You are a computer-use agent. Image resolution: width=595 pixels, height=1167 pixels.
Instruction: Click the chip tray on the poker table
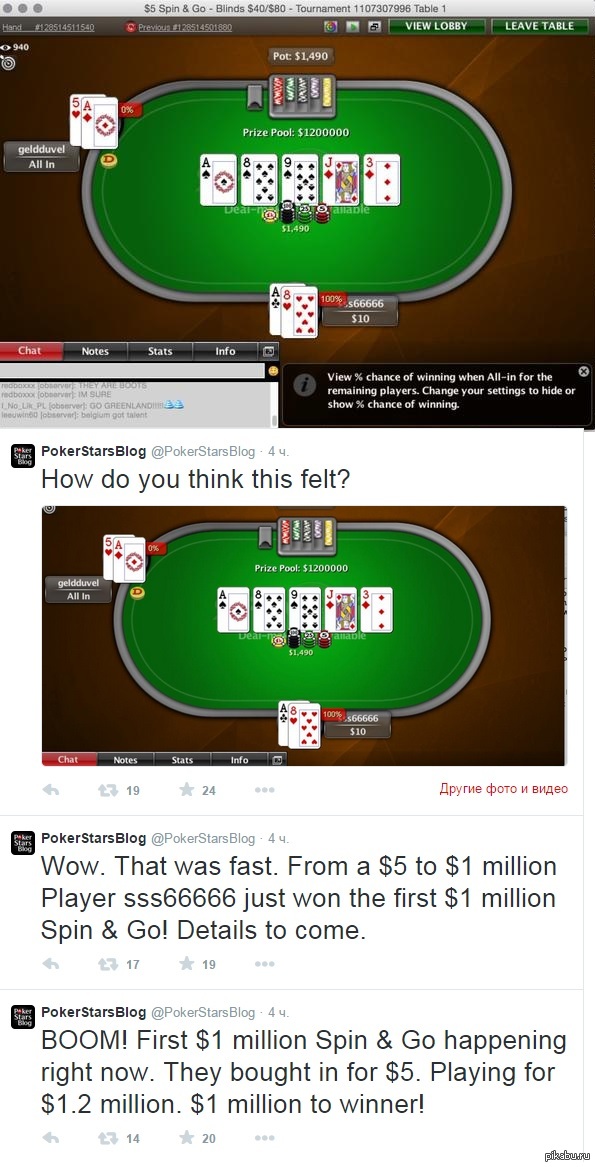click(302, 96)
